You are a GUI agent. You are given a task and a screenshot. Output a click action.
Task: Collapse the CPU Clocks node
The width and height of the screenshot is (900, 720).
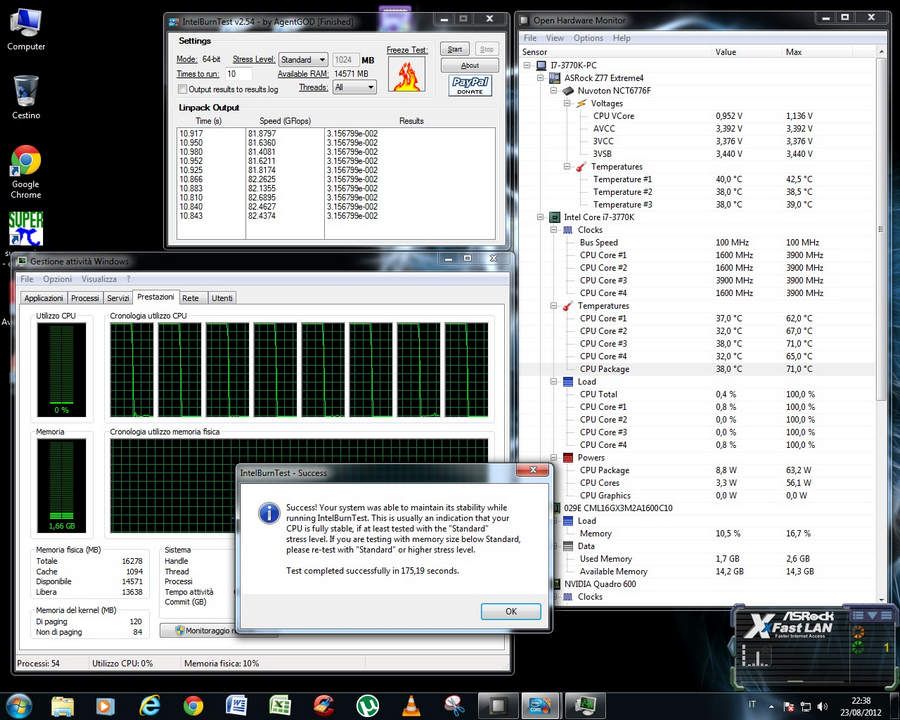(553, 230)
